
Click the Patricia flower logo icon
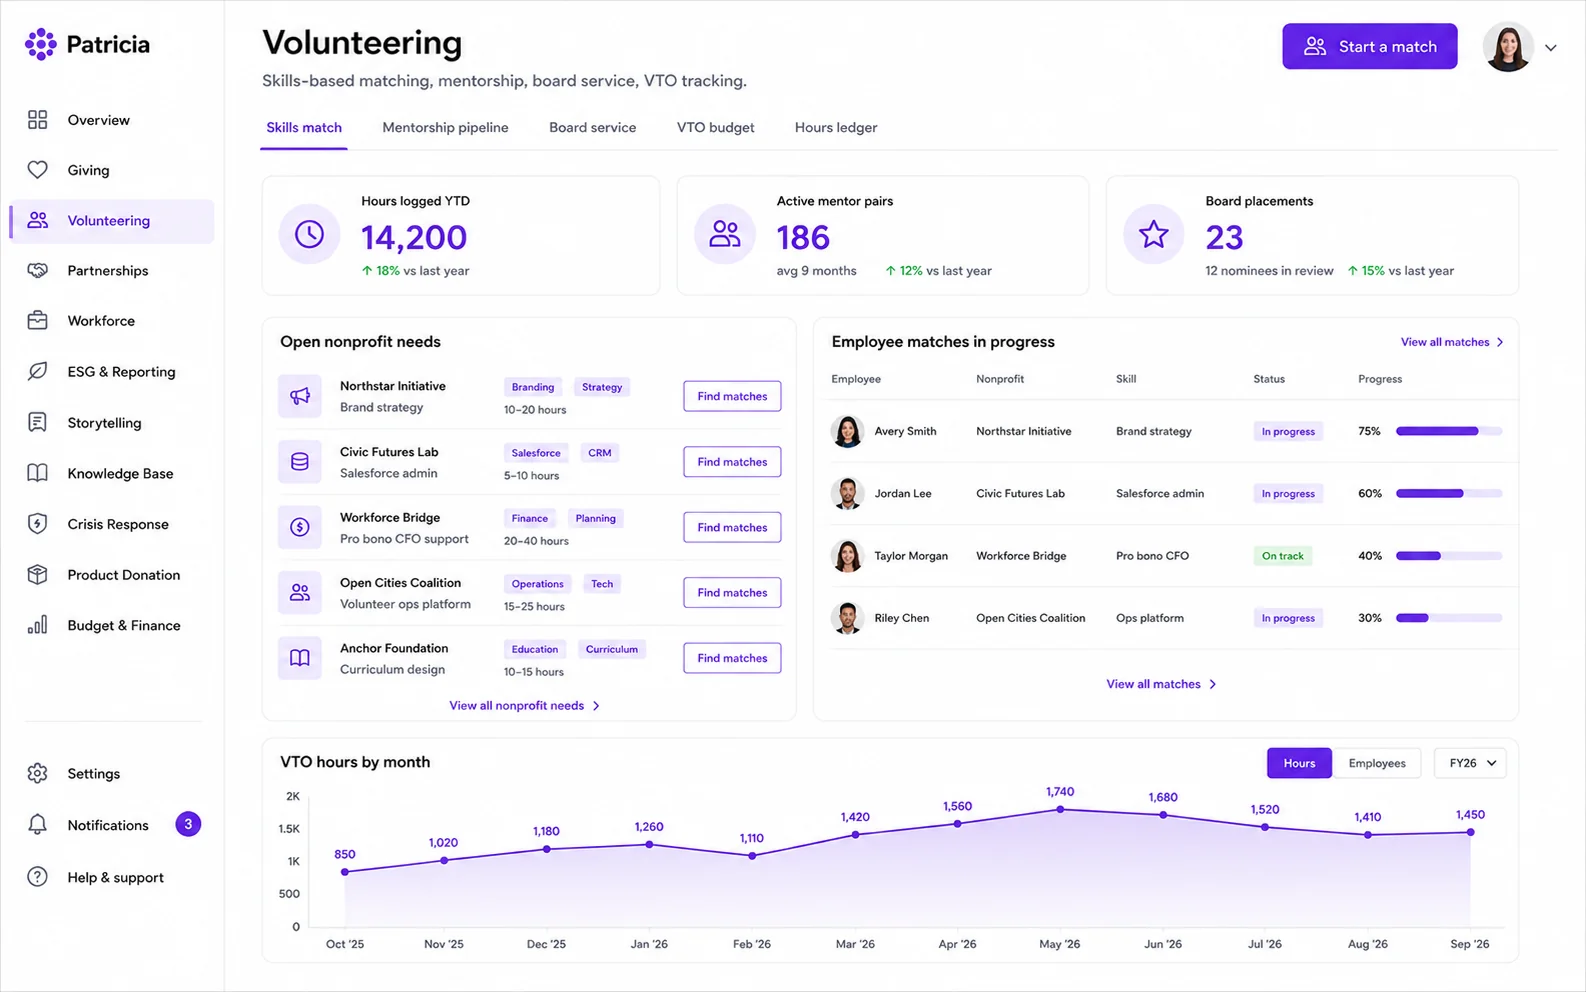41,44
